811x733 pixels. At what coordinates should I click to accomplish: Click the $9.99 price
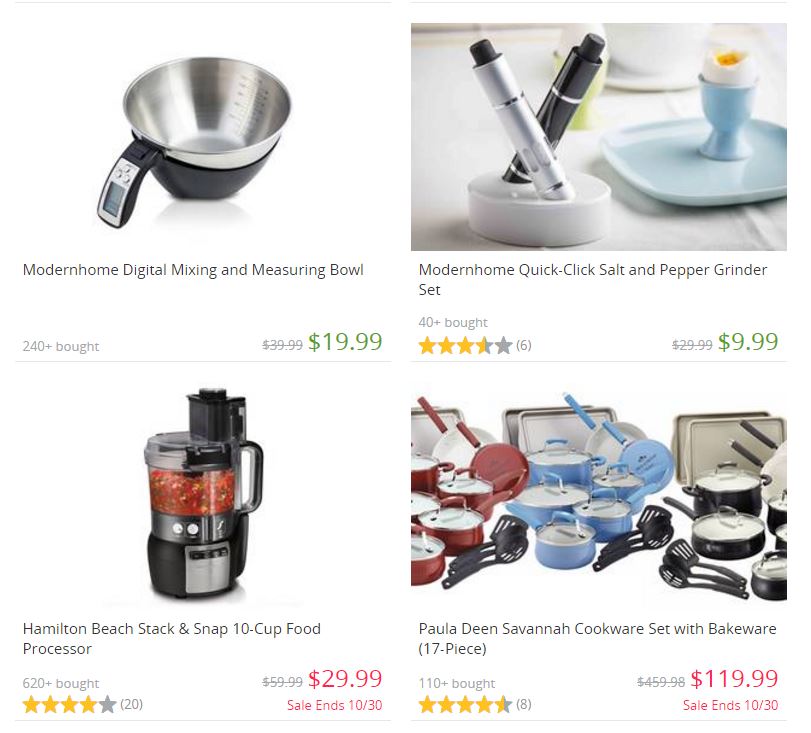(x=748, y=342)
